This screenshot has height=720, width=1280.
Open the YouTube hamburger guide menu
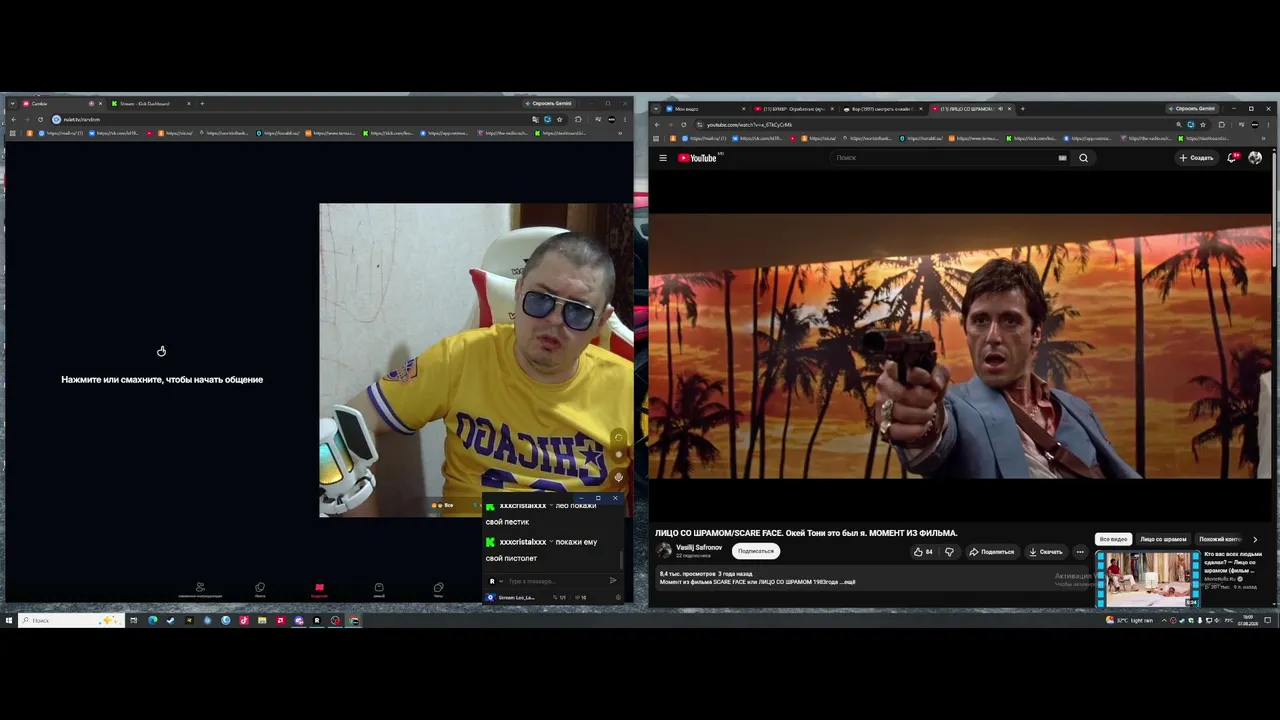[663, 158]
